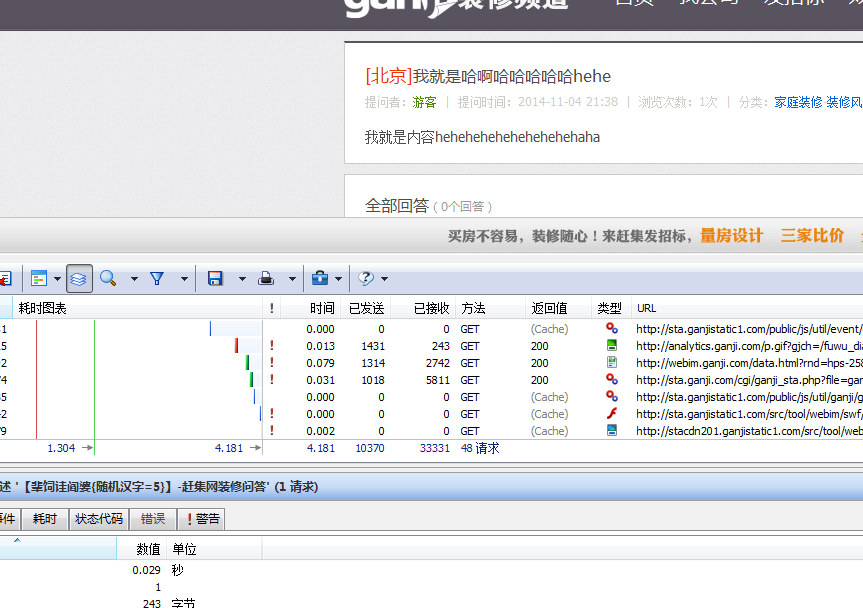Open the 家庭装修 category link
The width and height of the screenshot is (863, 608).
798,101
